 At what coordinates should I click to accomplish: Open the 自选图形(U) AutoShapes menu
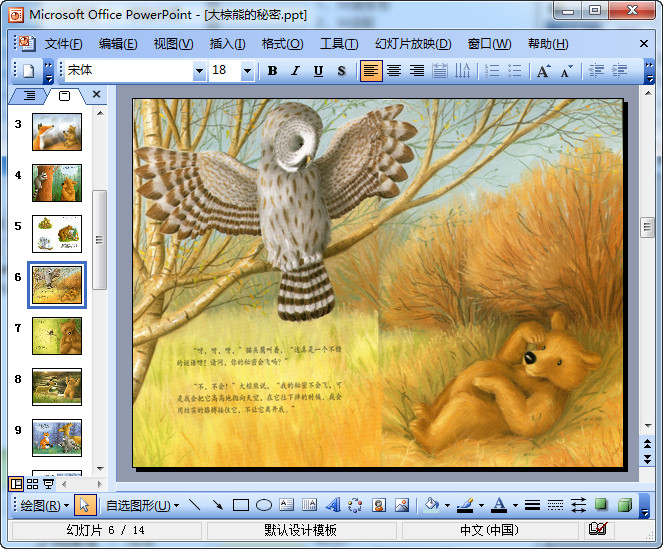click(142, 505)
